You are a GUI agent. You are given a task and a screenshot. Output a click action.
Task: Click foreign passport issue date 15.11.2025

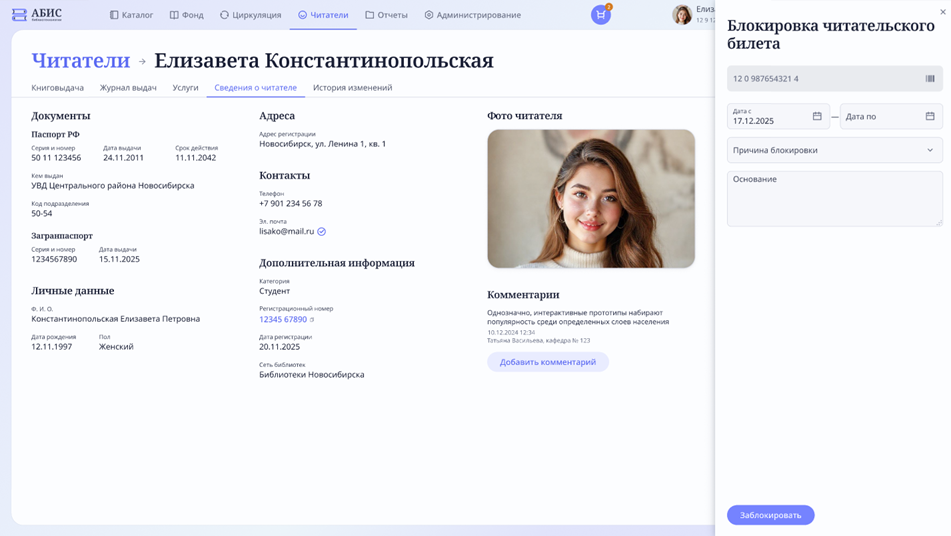coord(119,259)
